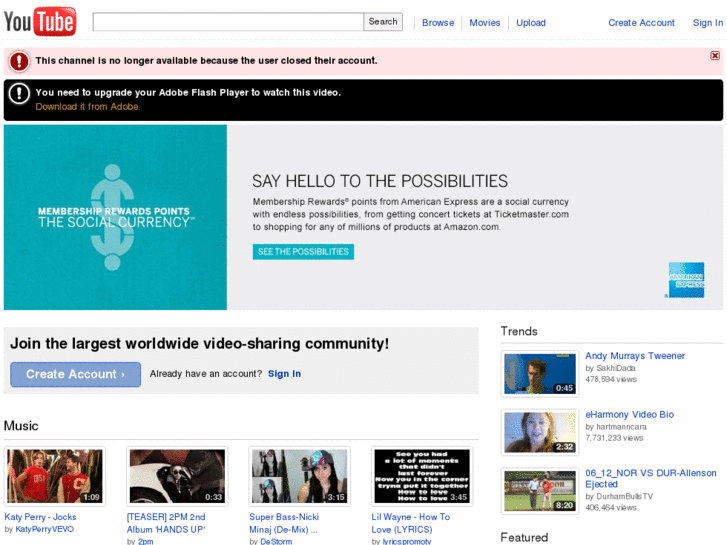Open the Katy Perry - Jocks title
727x545 pixels.
coord(40,517)
